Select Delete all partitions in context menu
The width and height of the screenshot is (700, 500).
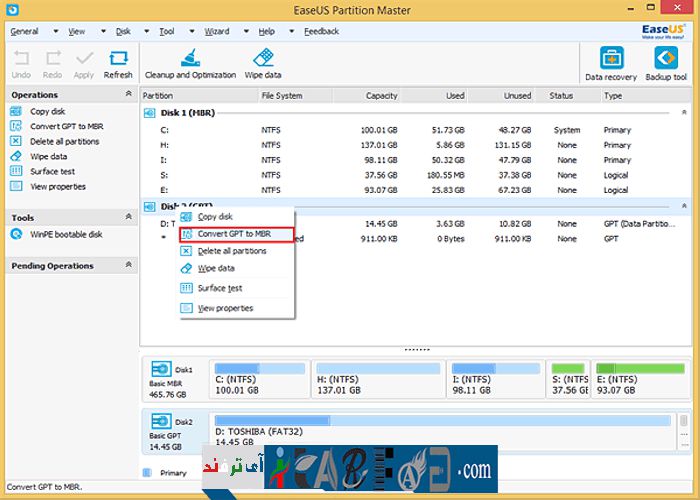231,251
